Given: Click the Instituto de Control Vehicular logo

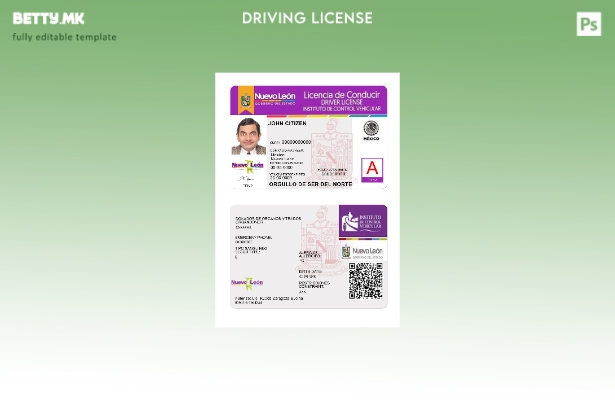Looking at the screenshot, I should pyautogui.click(x=362, y=220).
